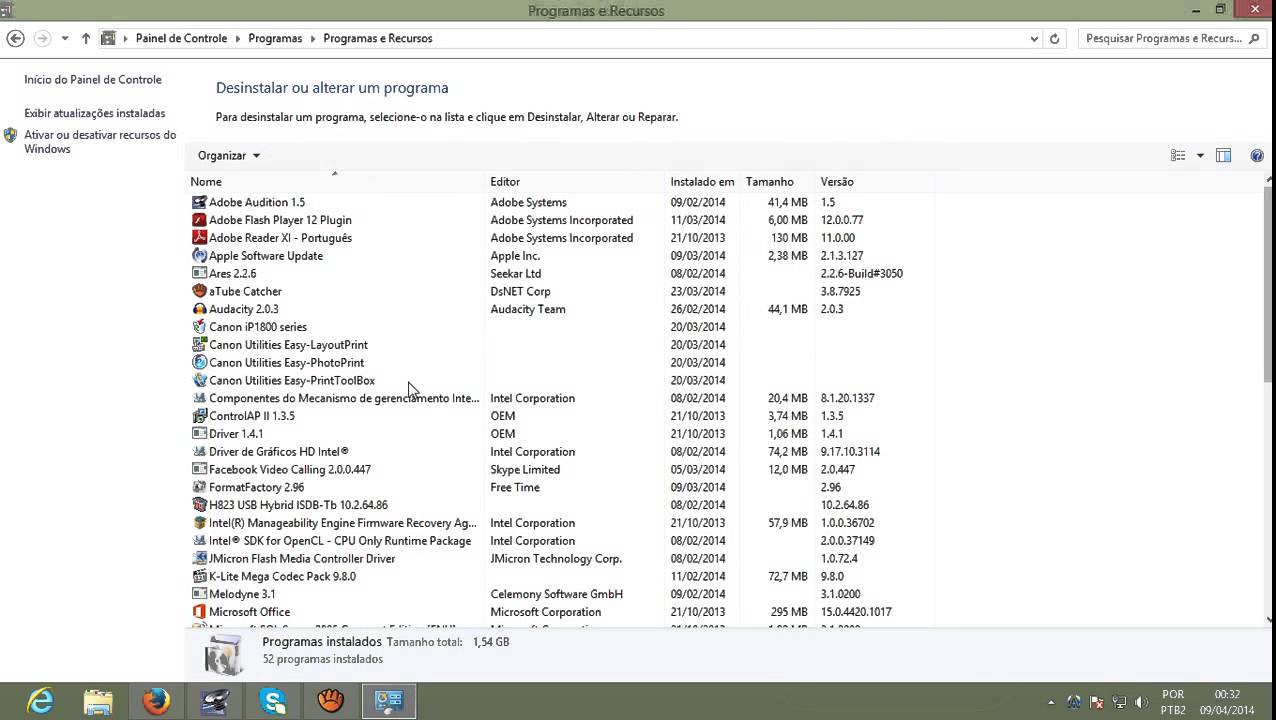1276x720 pixels.
Task: Click the Microsoft Office icon
Action: pyautogui.click(x=199, y=612)
